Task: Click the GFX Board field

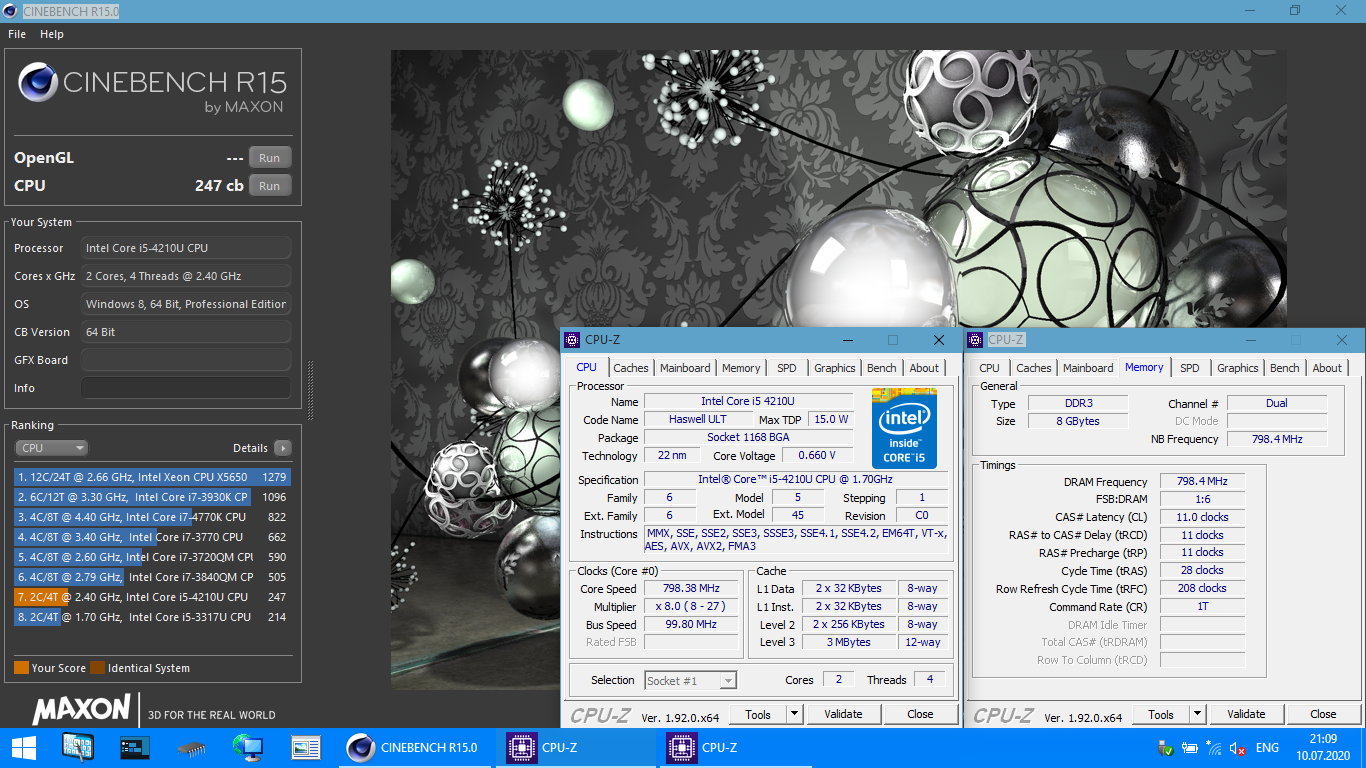Action: tap(186, 360)
